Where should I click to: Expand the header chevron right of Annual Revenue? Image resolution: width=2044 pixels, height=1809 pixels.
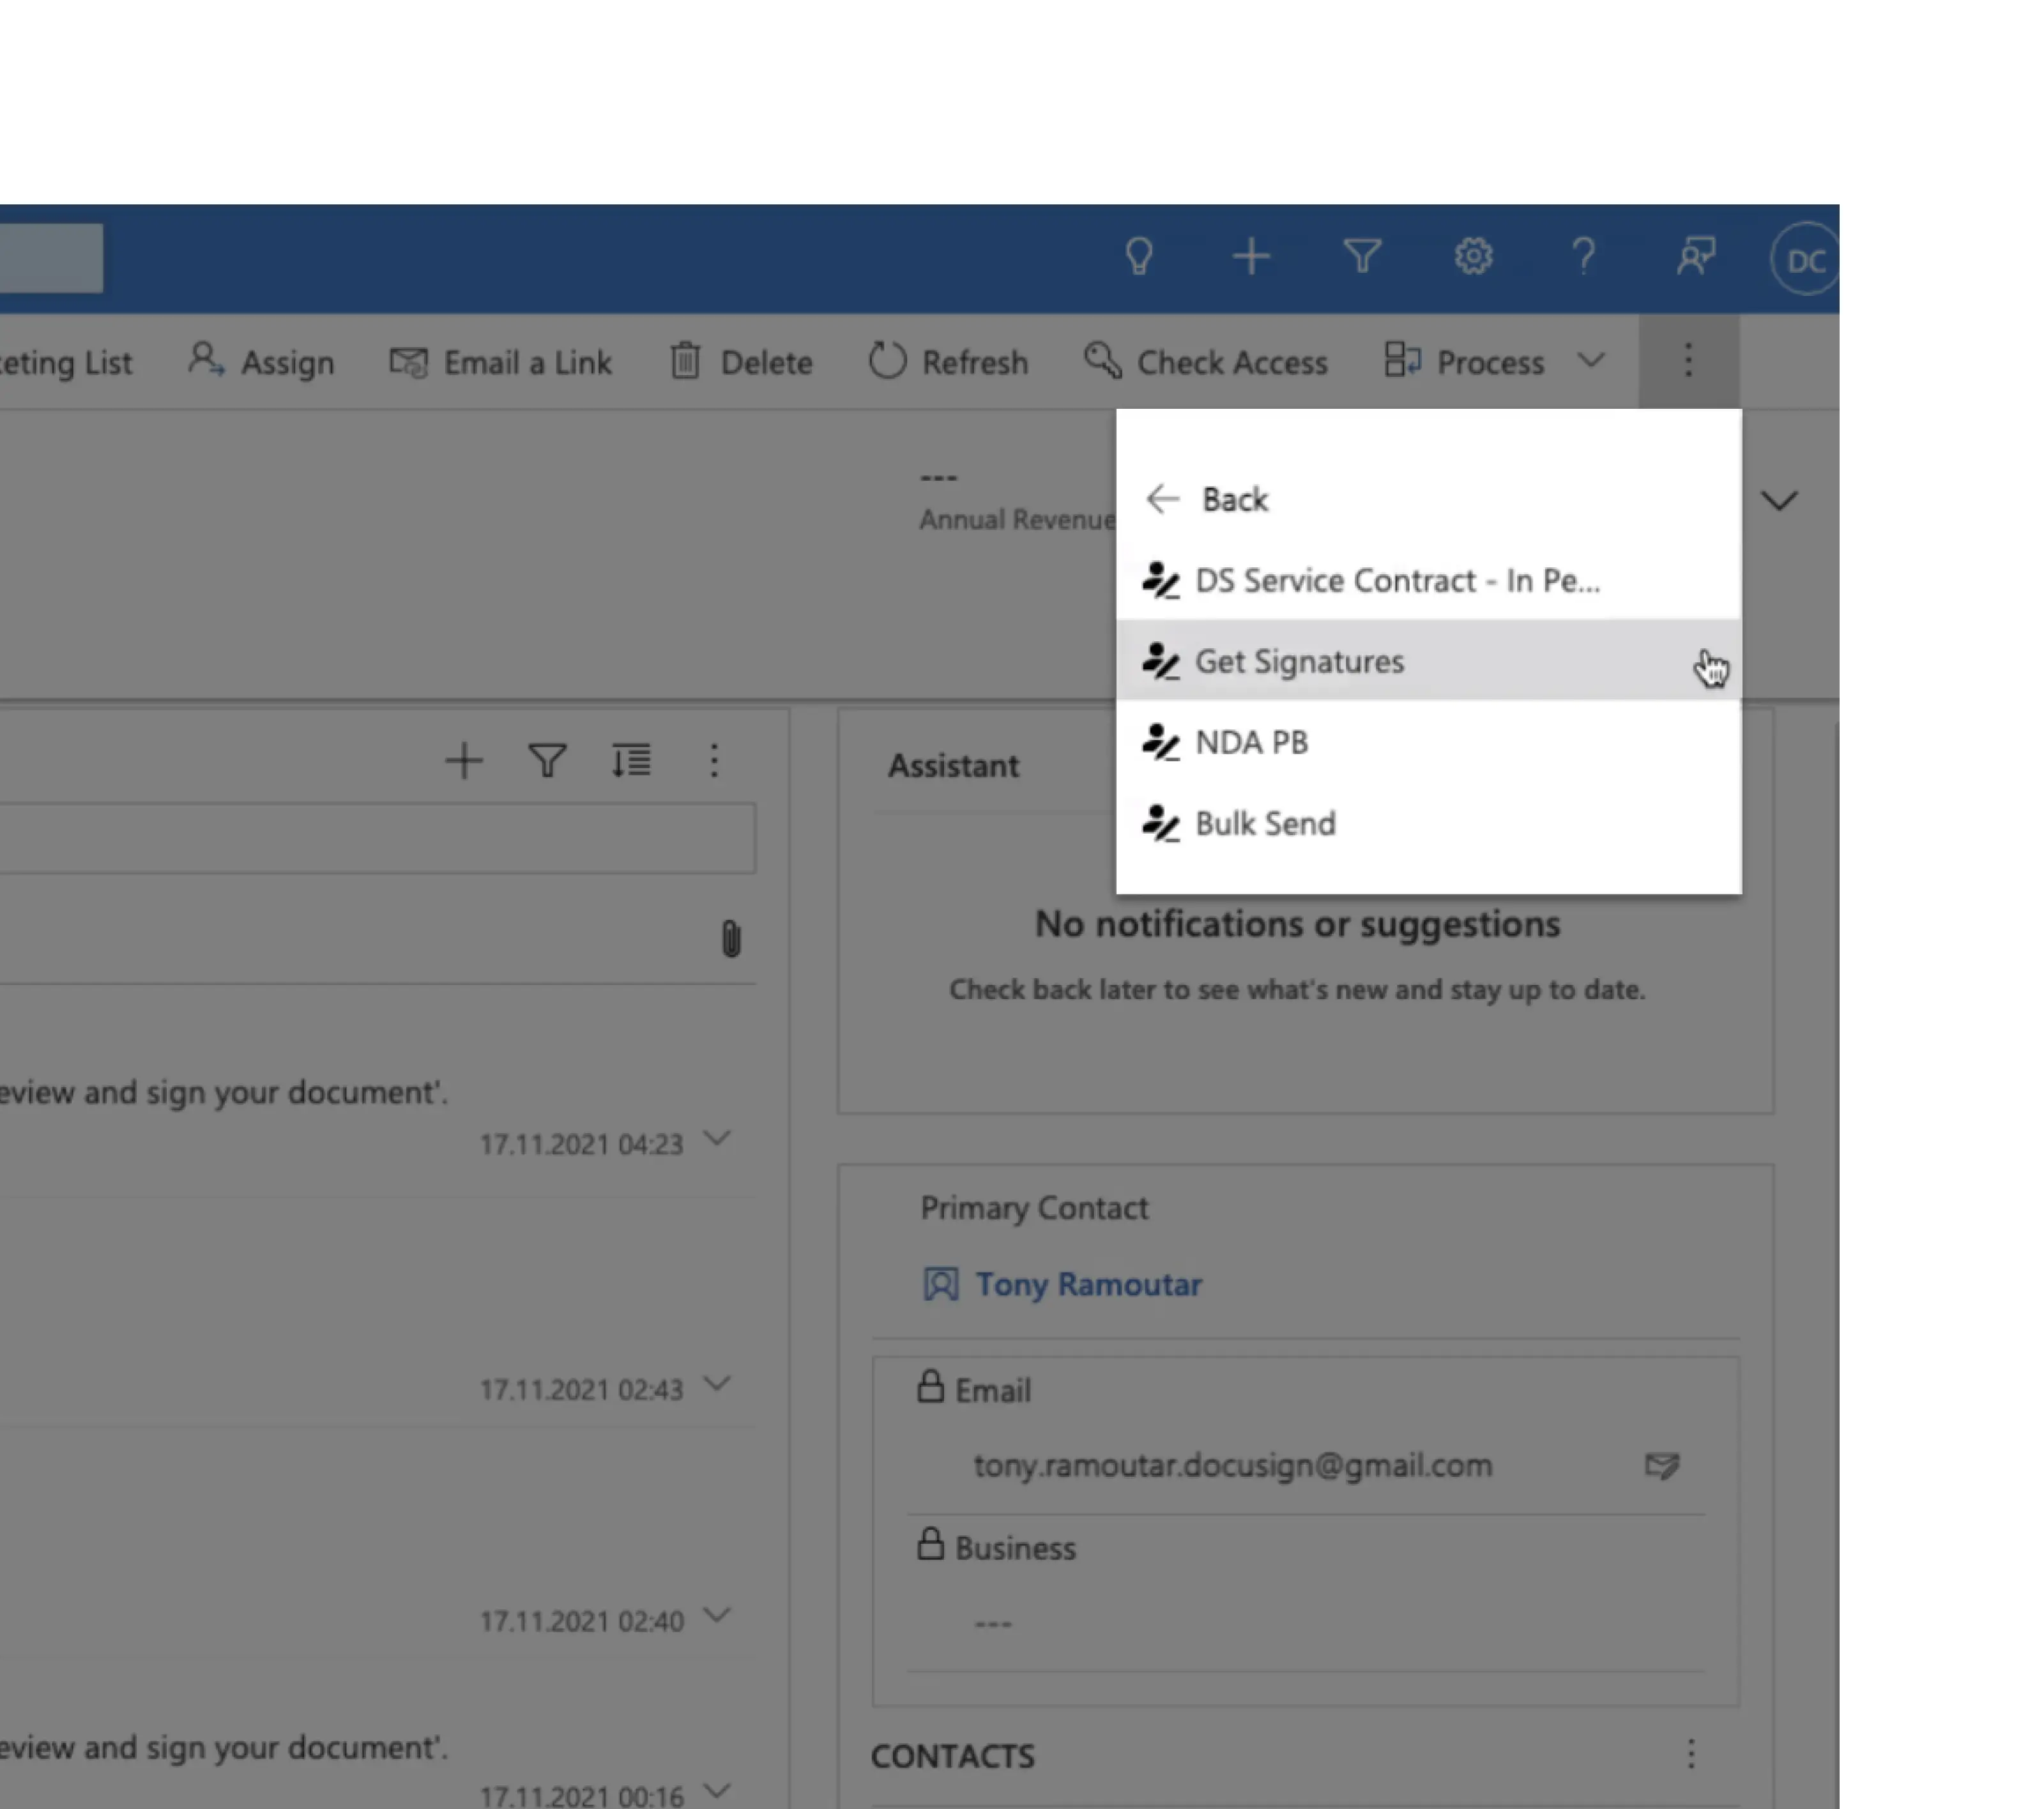coord(1778,500)
